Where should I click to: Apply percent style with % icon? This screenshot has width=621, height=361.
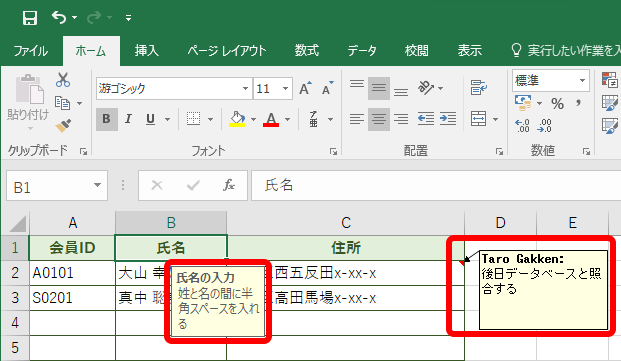(x=557, y=104)
